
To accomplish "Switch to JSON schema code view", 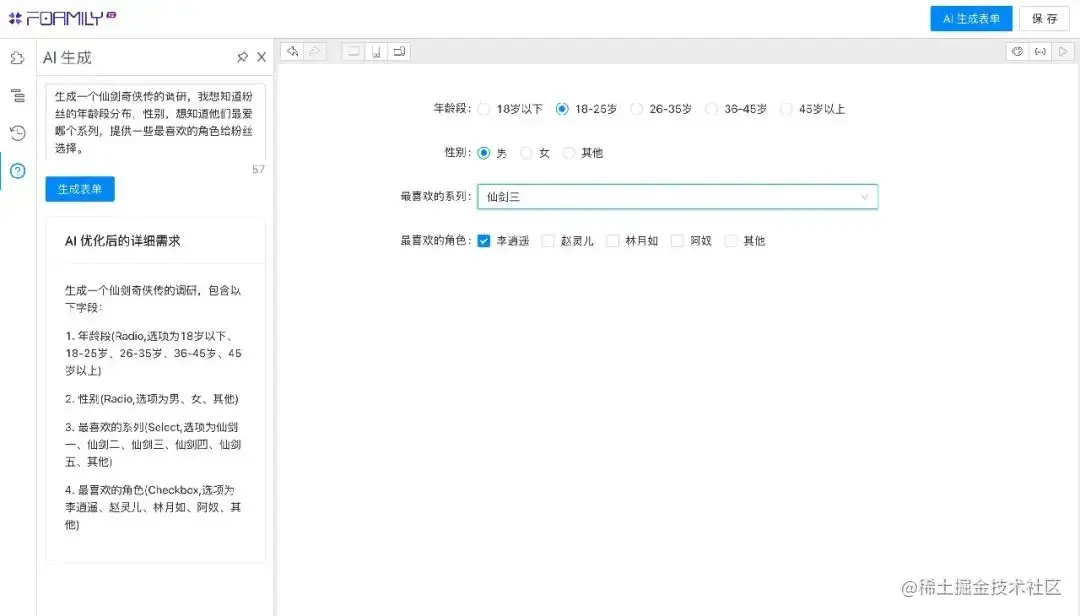I will coord(1040,52).
